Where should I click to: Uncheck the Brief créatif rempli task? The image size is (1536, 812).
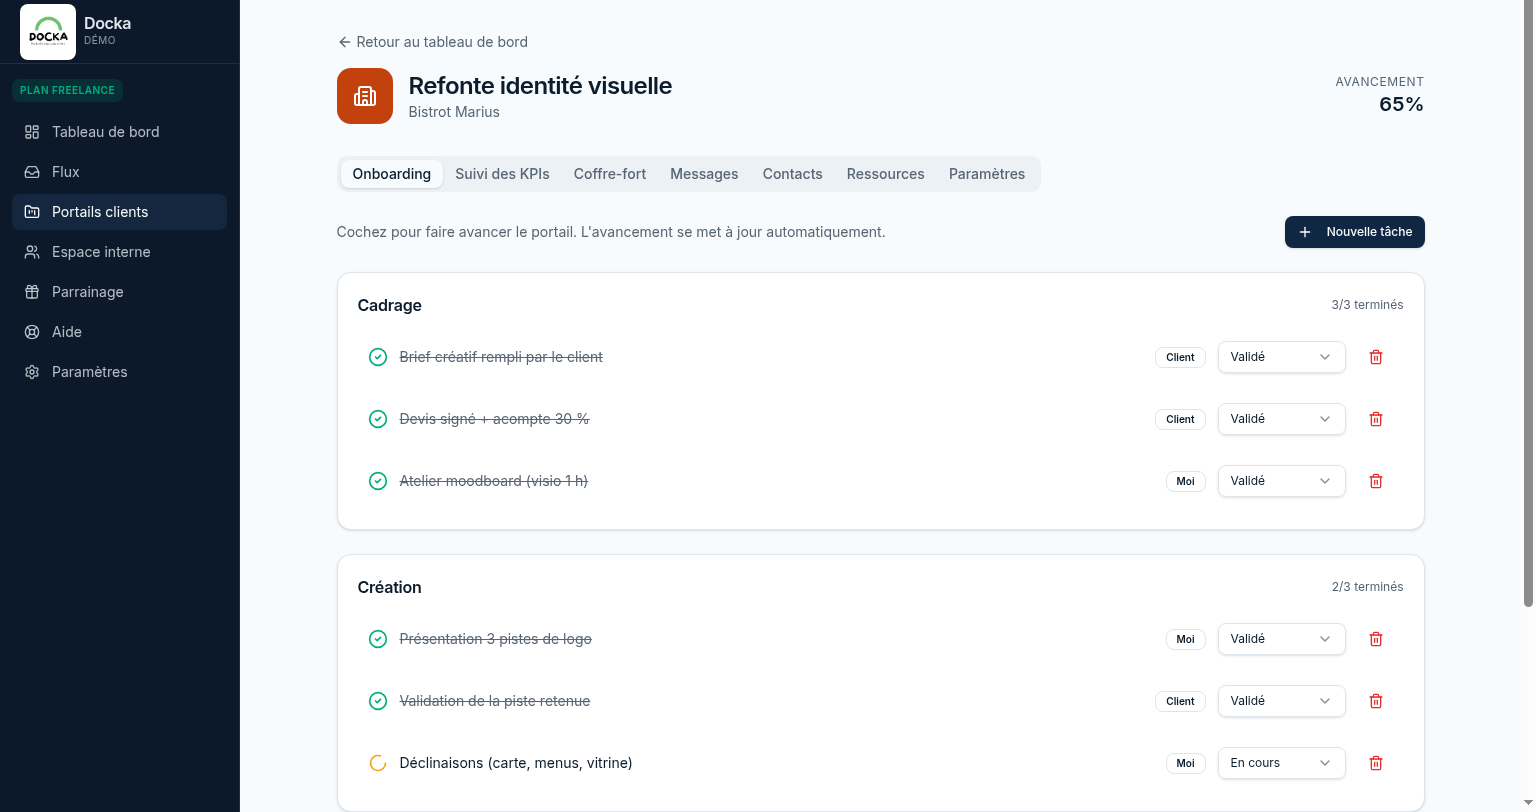(378, 357)
